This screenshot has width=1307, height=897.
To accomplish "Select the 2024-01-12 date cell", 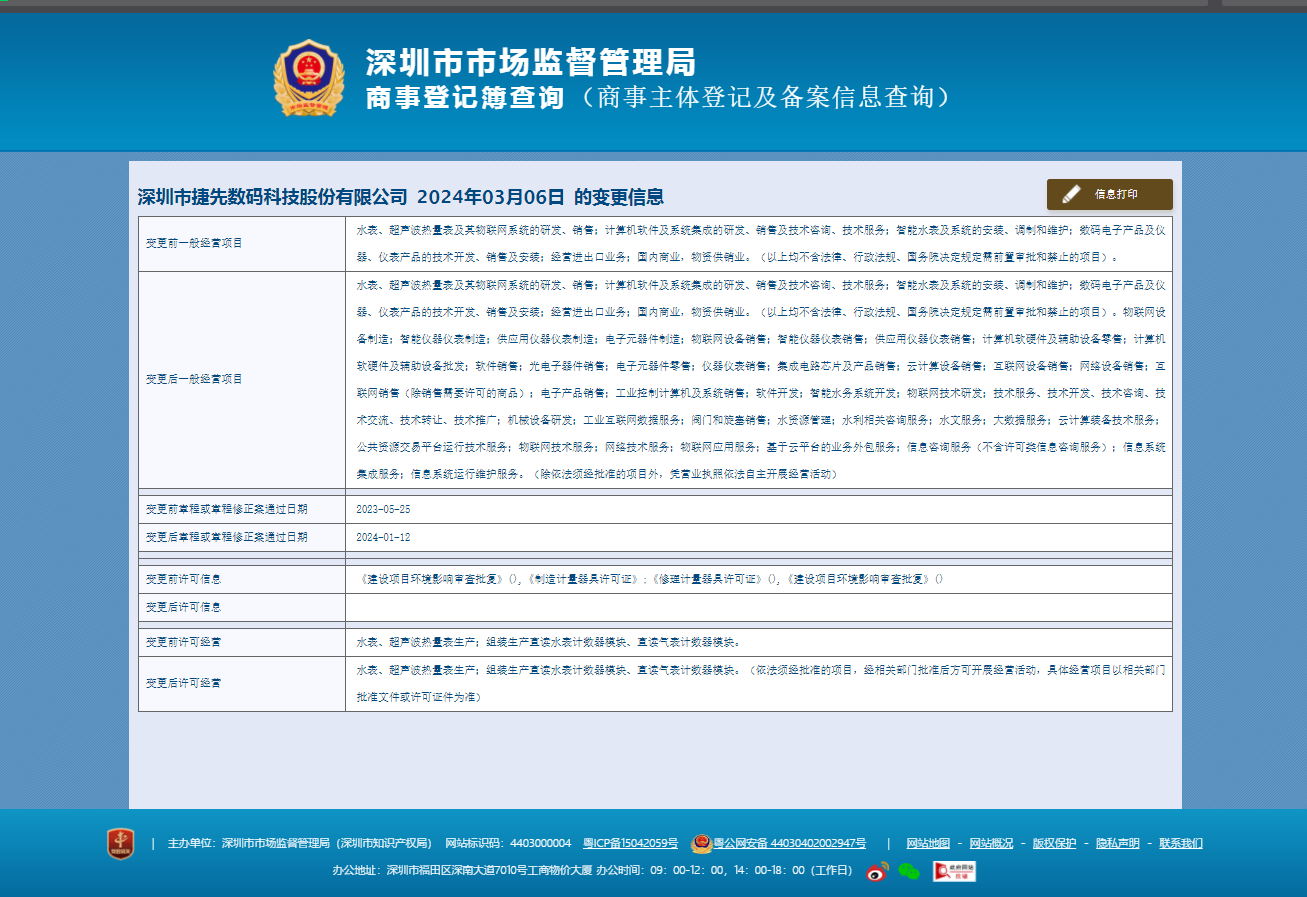I will click(x=383, y=537).
